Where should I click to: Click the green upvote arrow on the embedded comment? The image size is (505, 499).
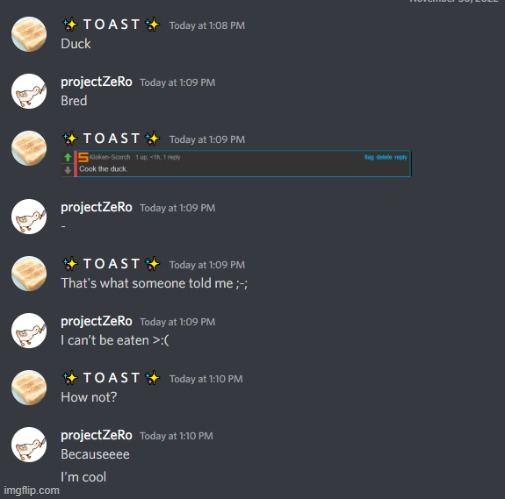click(x=68, y=157)
